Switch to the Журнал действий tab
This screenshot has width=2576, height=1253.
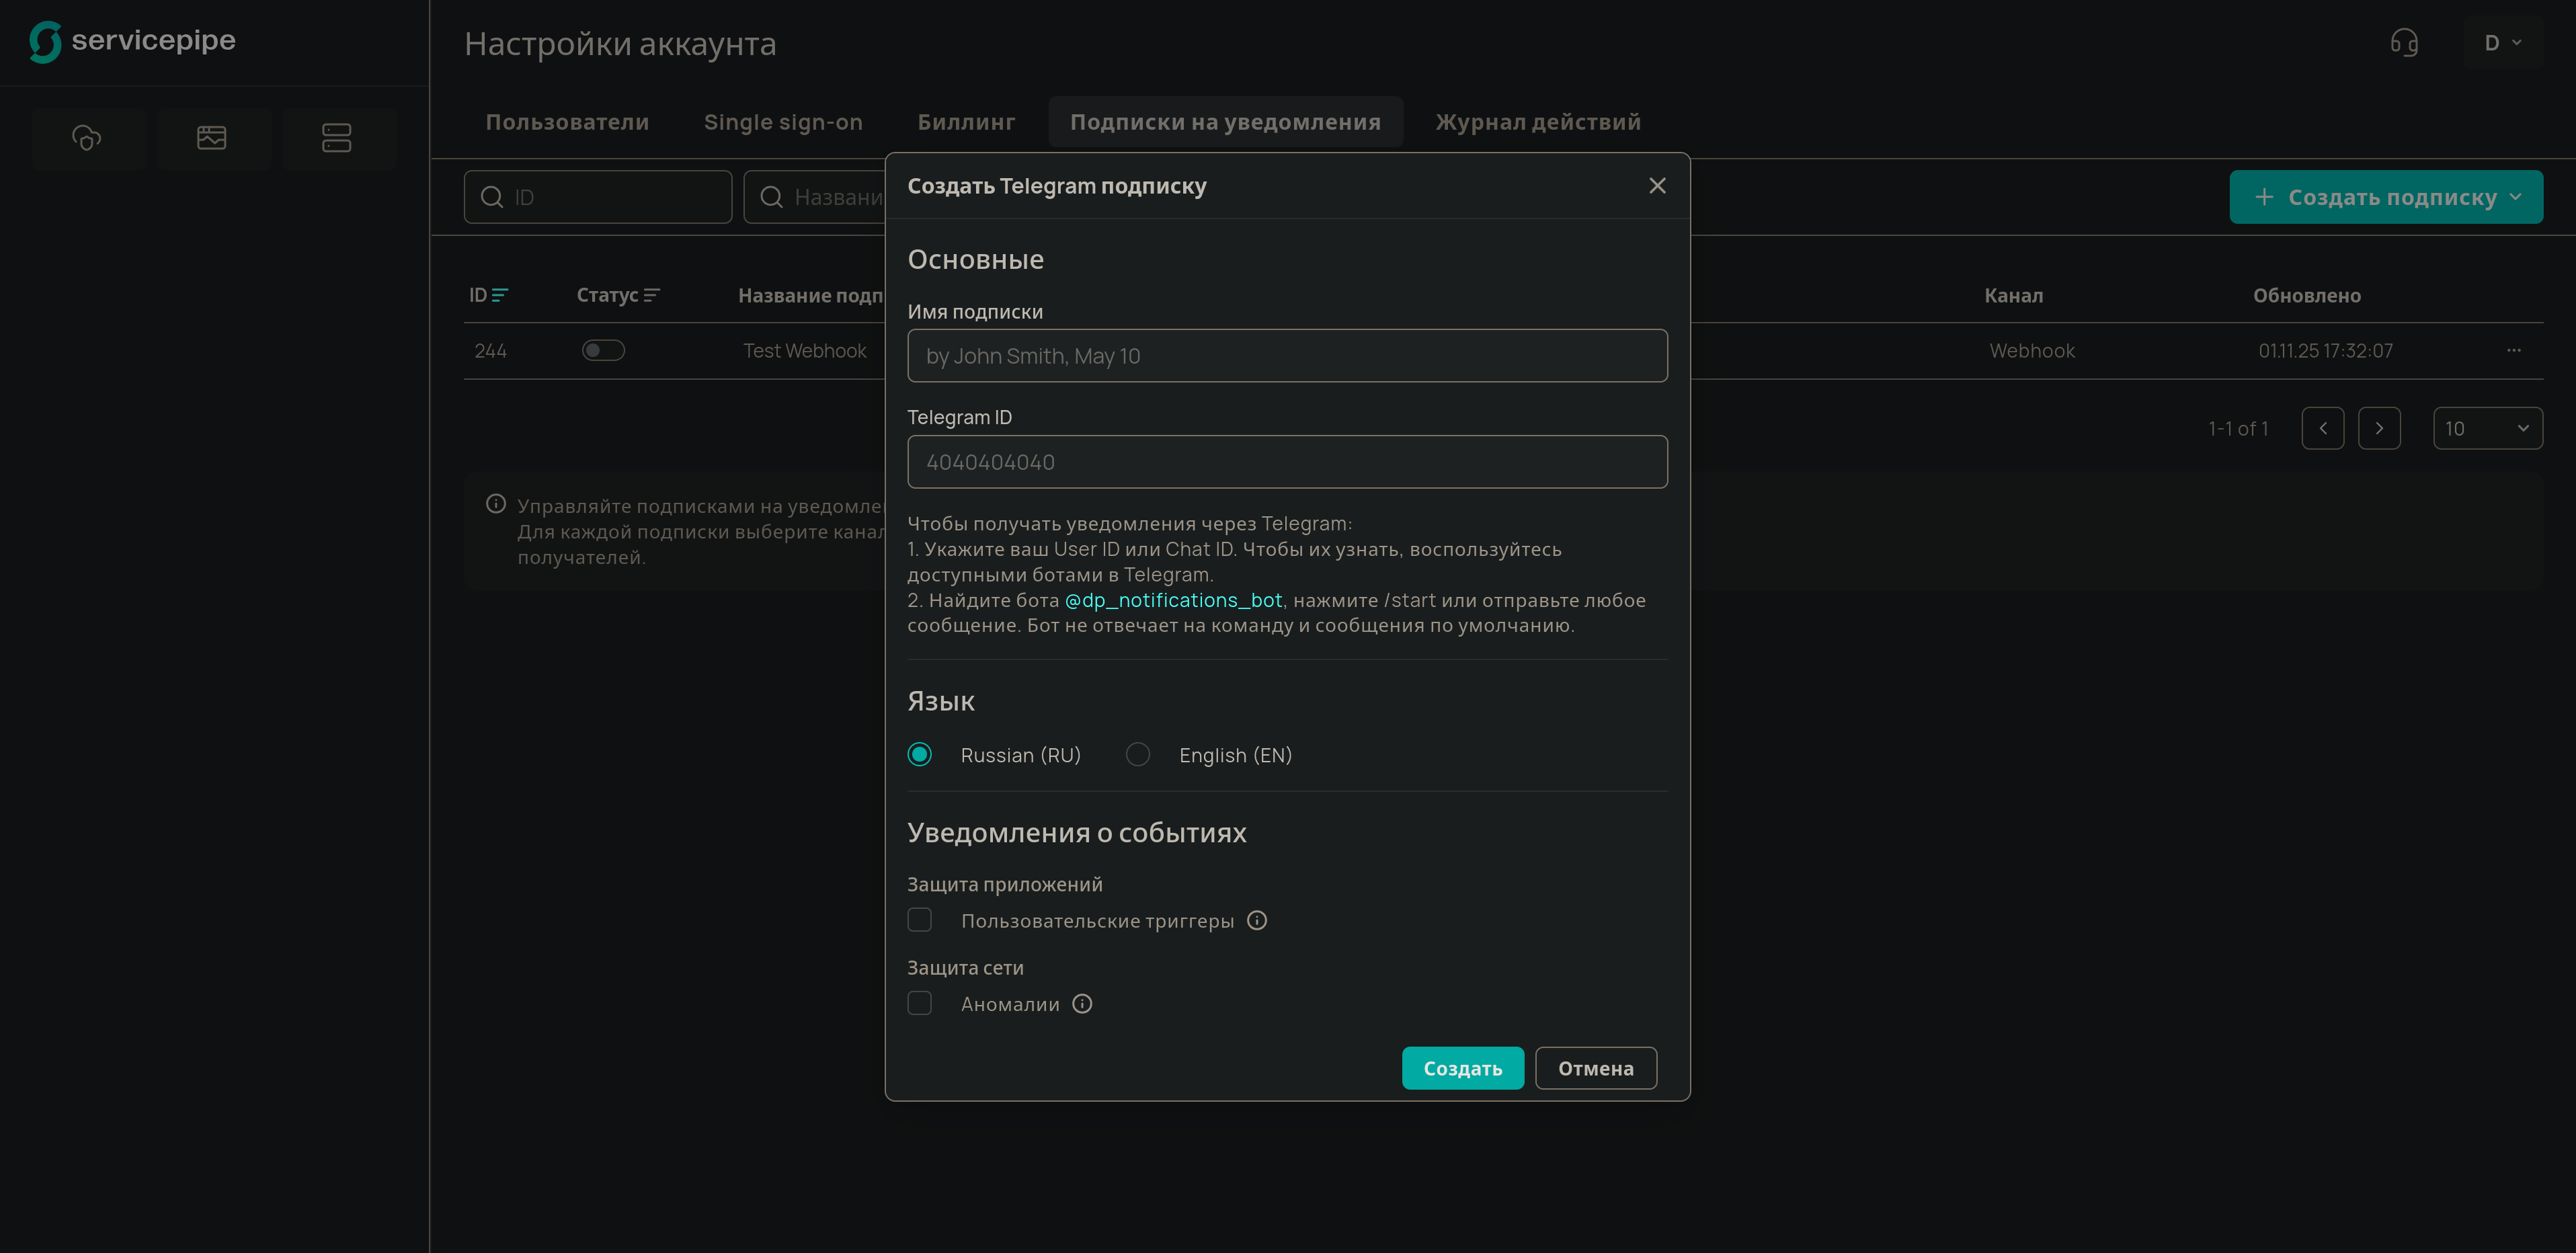(x=1537, y=121)
